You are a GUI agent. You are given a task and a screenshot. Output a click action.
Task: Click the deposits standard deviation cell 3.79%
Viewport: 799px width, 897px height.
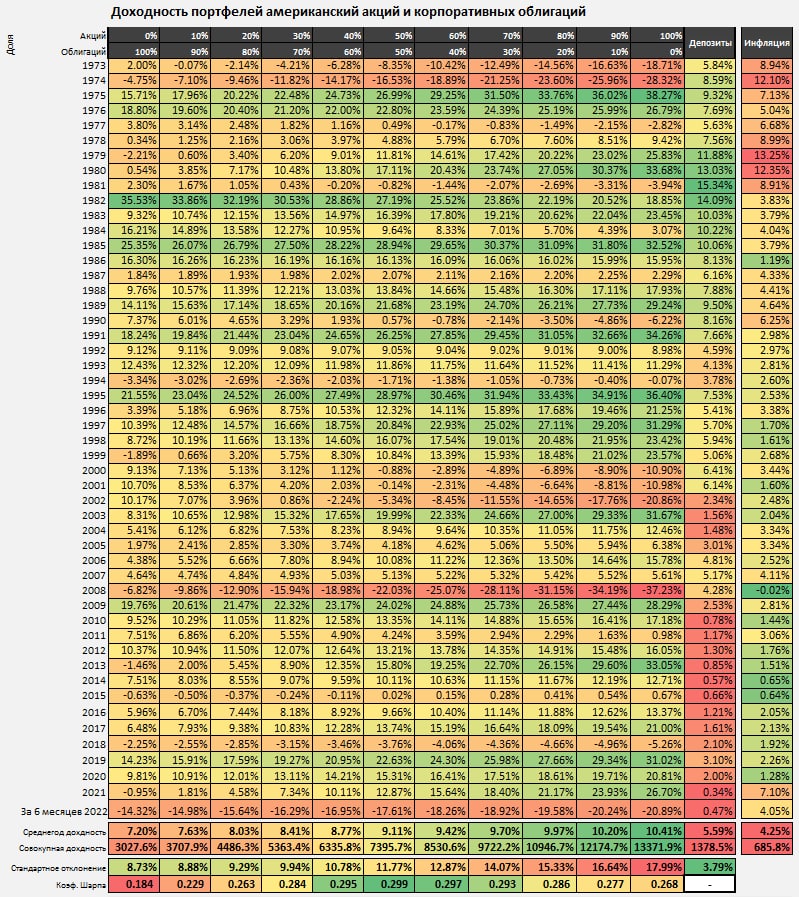click(x=711, y=867)
